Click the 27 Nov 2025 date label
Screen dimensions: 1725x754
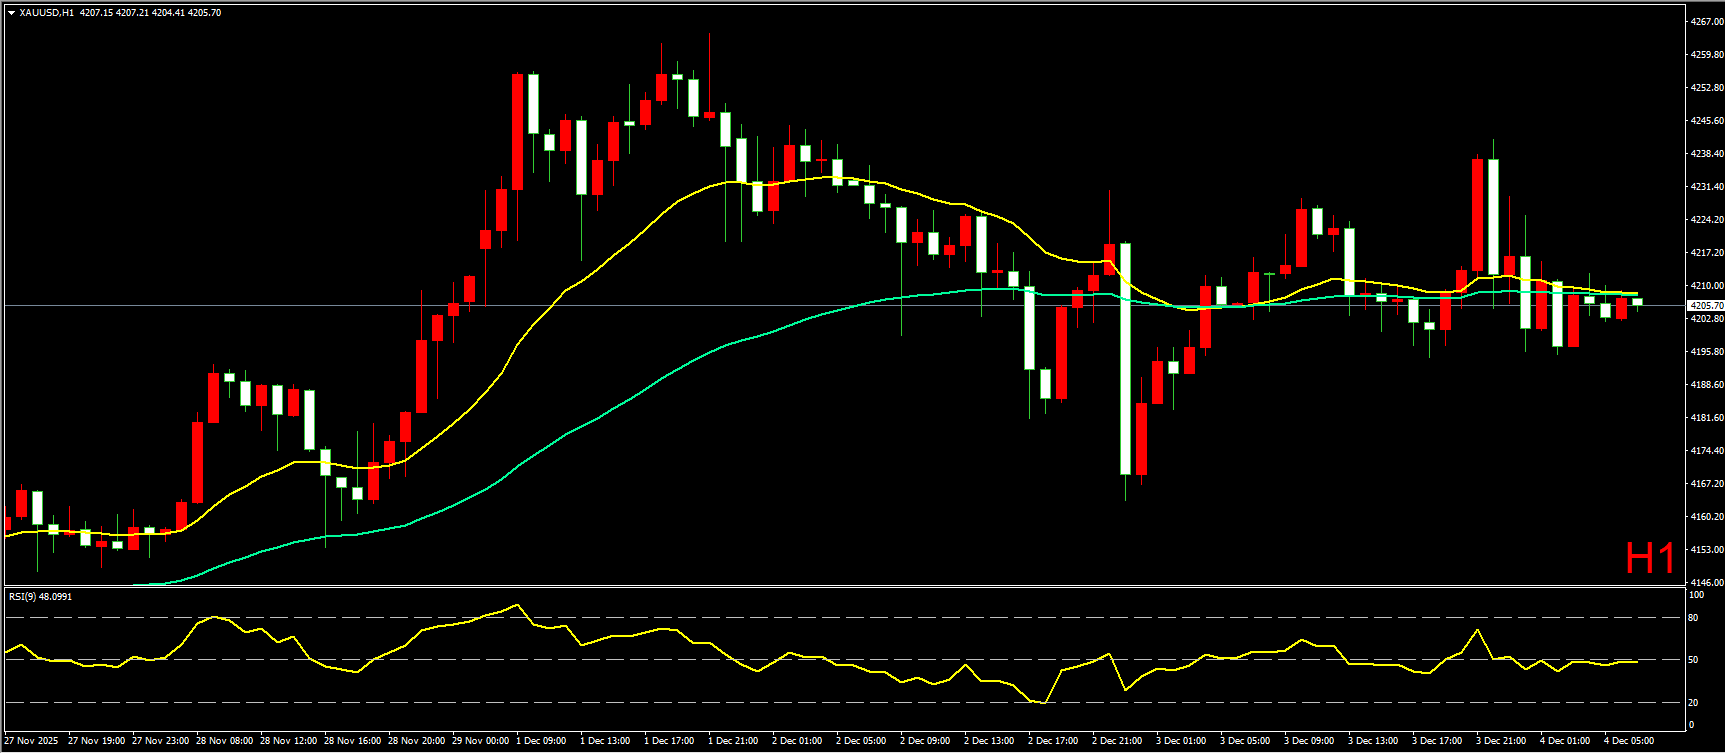pos(31,741)
